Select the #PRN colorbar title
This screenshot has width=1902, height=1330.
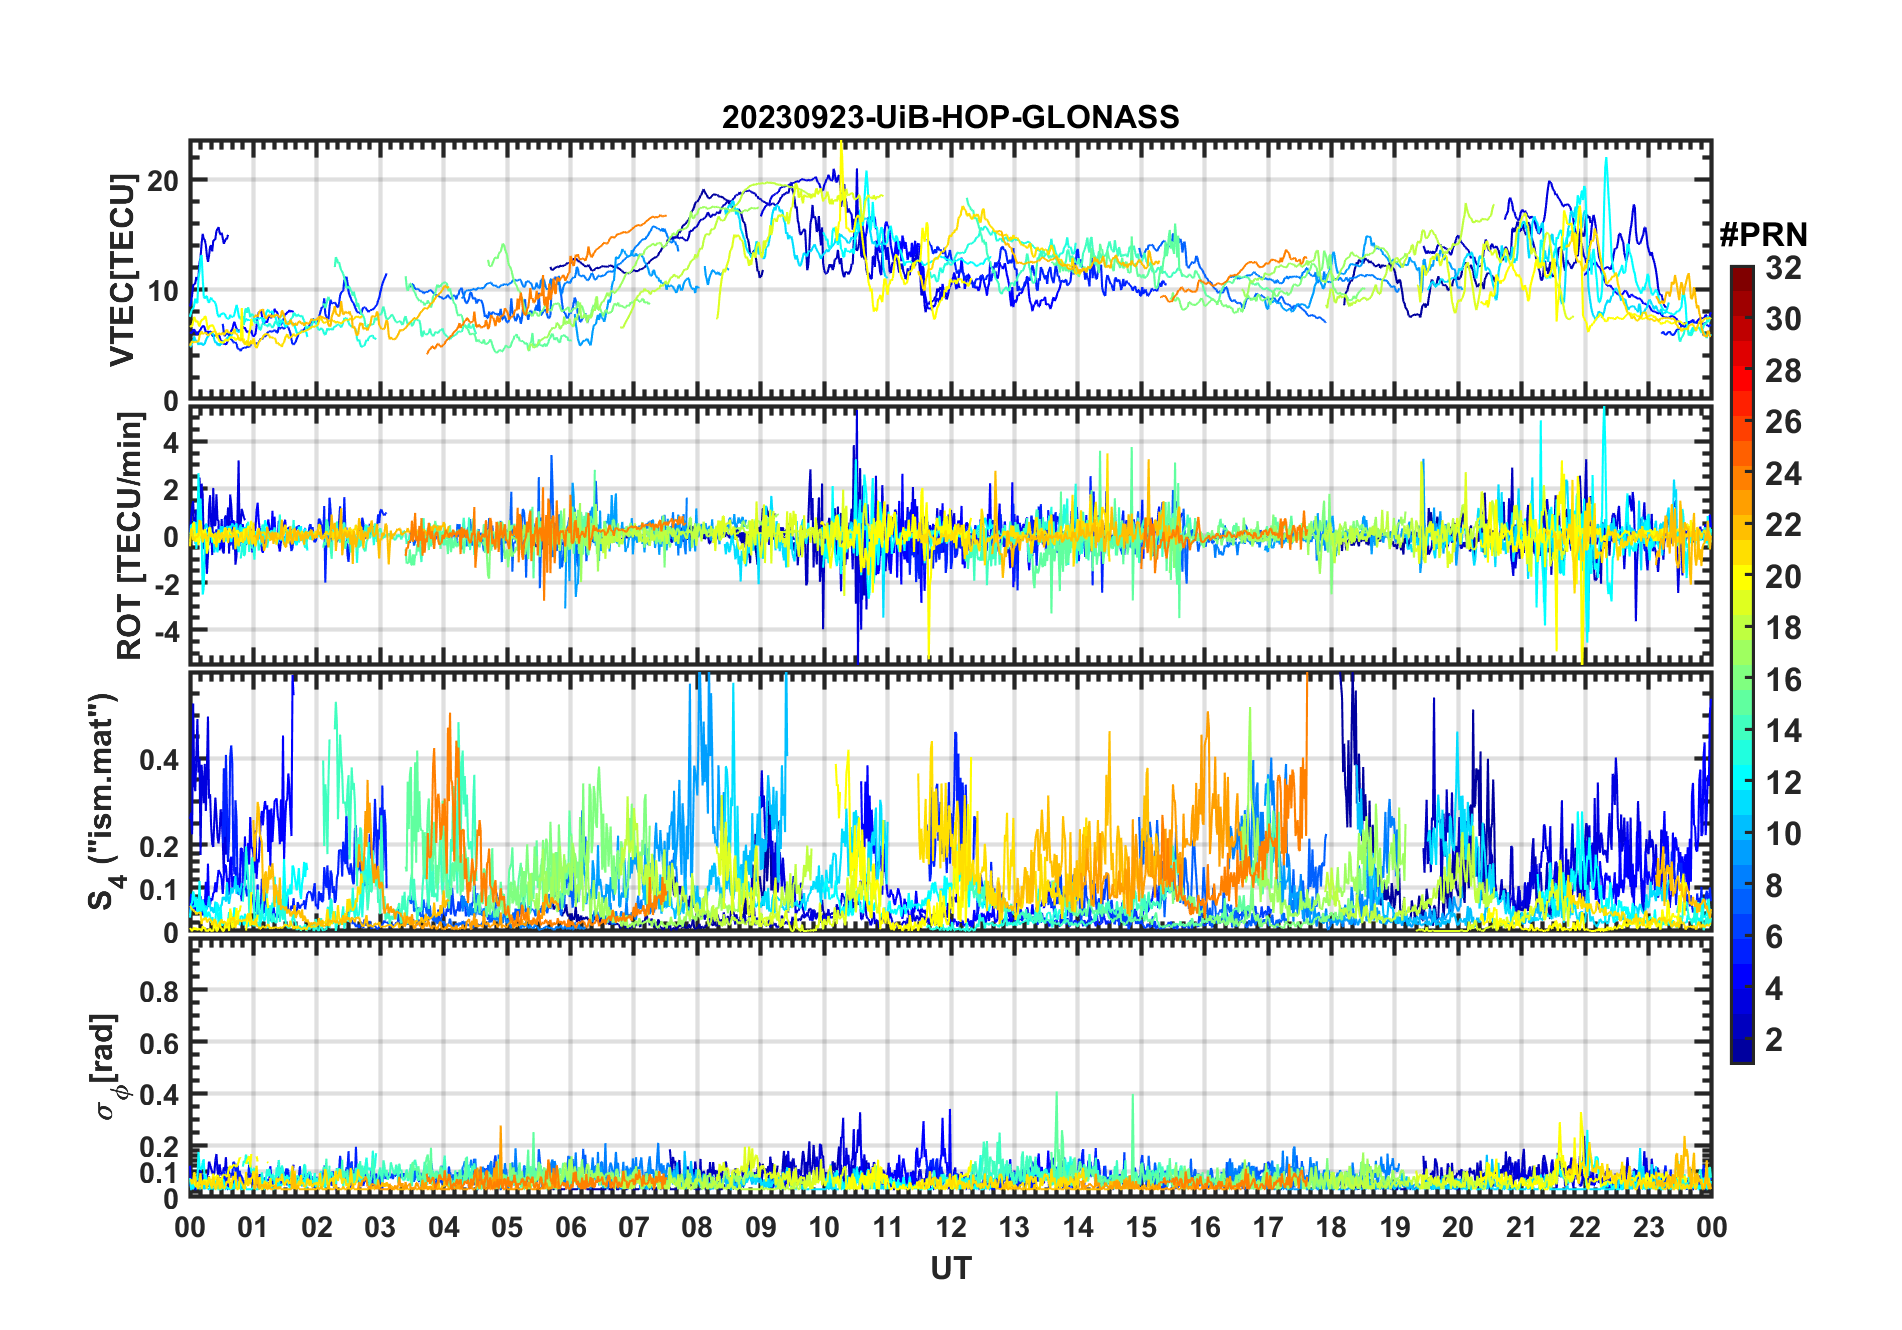(x=1763, y=235)
